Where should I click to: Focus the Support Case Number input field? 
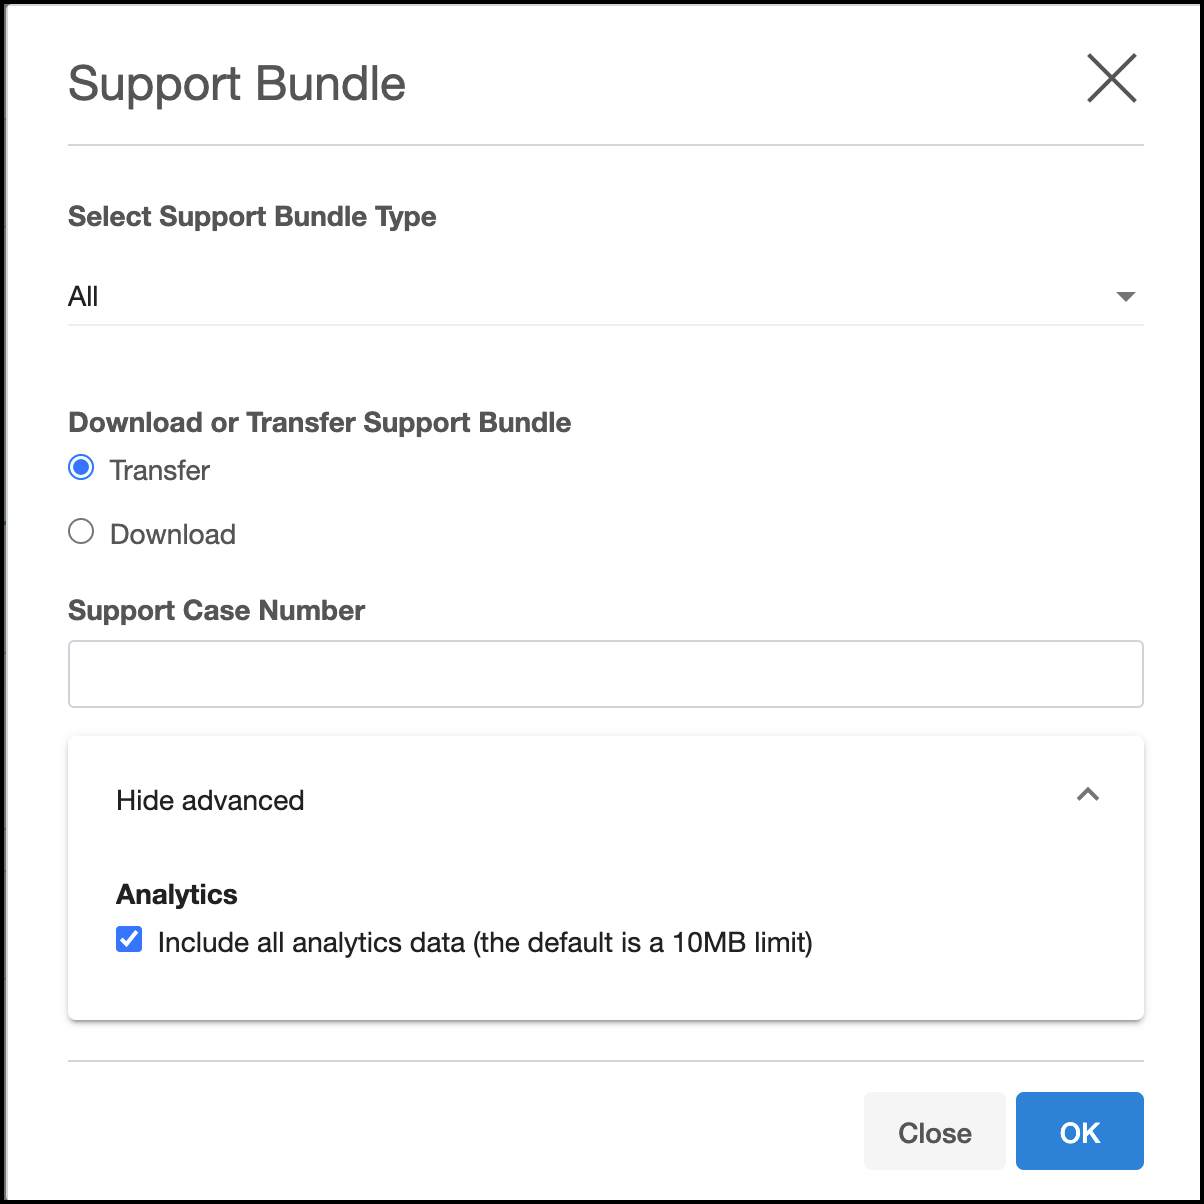[x=605, y=674]
